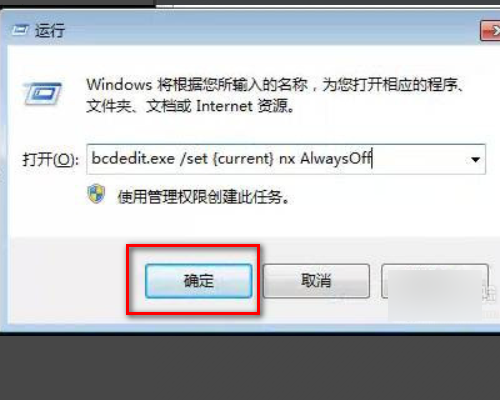Click the UAC shield icon

(x=96, y=194)
